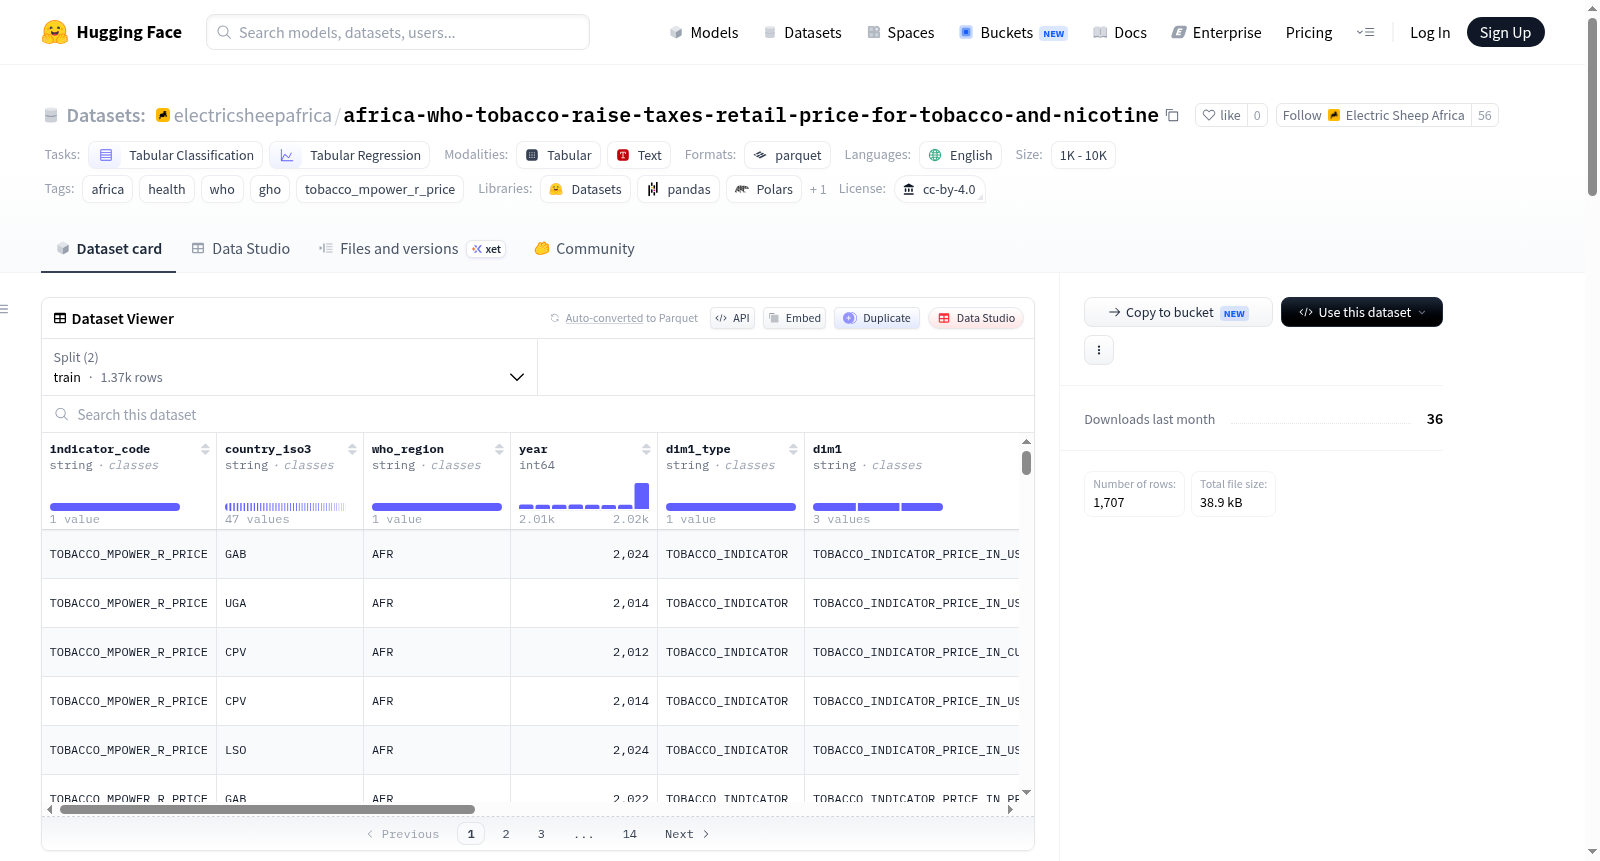Click the English language tag
The height and width of the screenshot is (861, 1600).
[x=960, y=155]
